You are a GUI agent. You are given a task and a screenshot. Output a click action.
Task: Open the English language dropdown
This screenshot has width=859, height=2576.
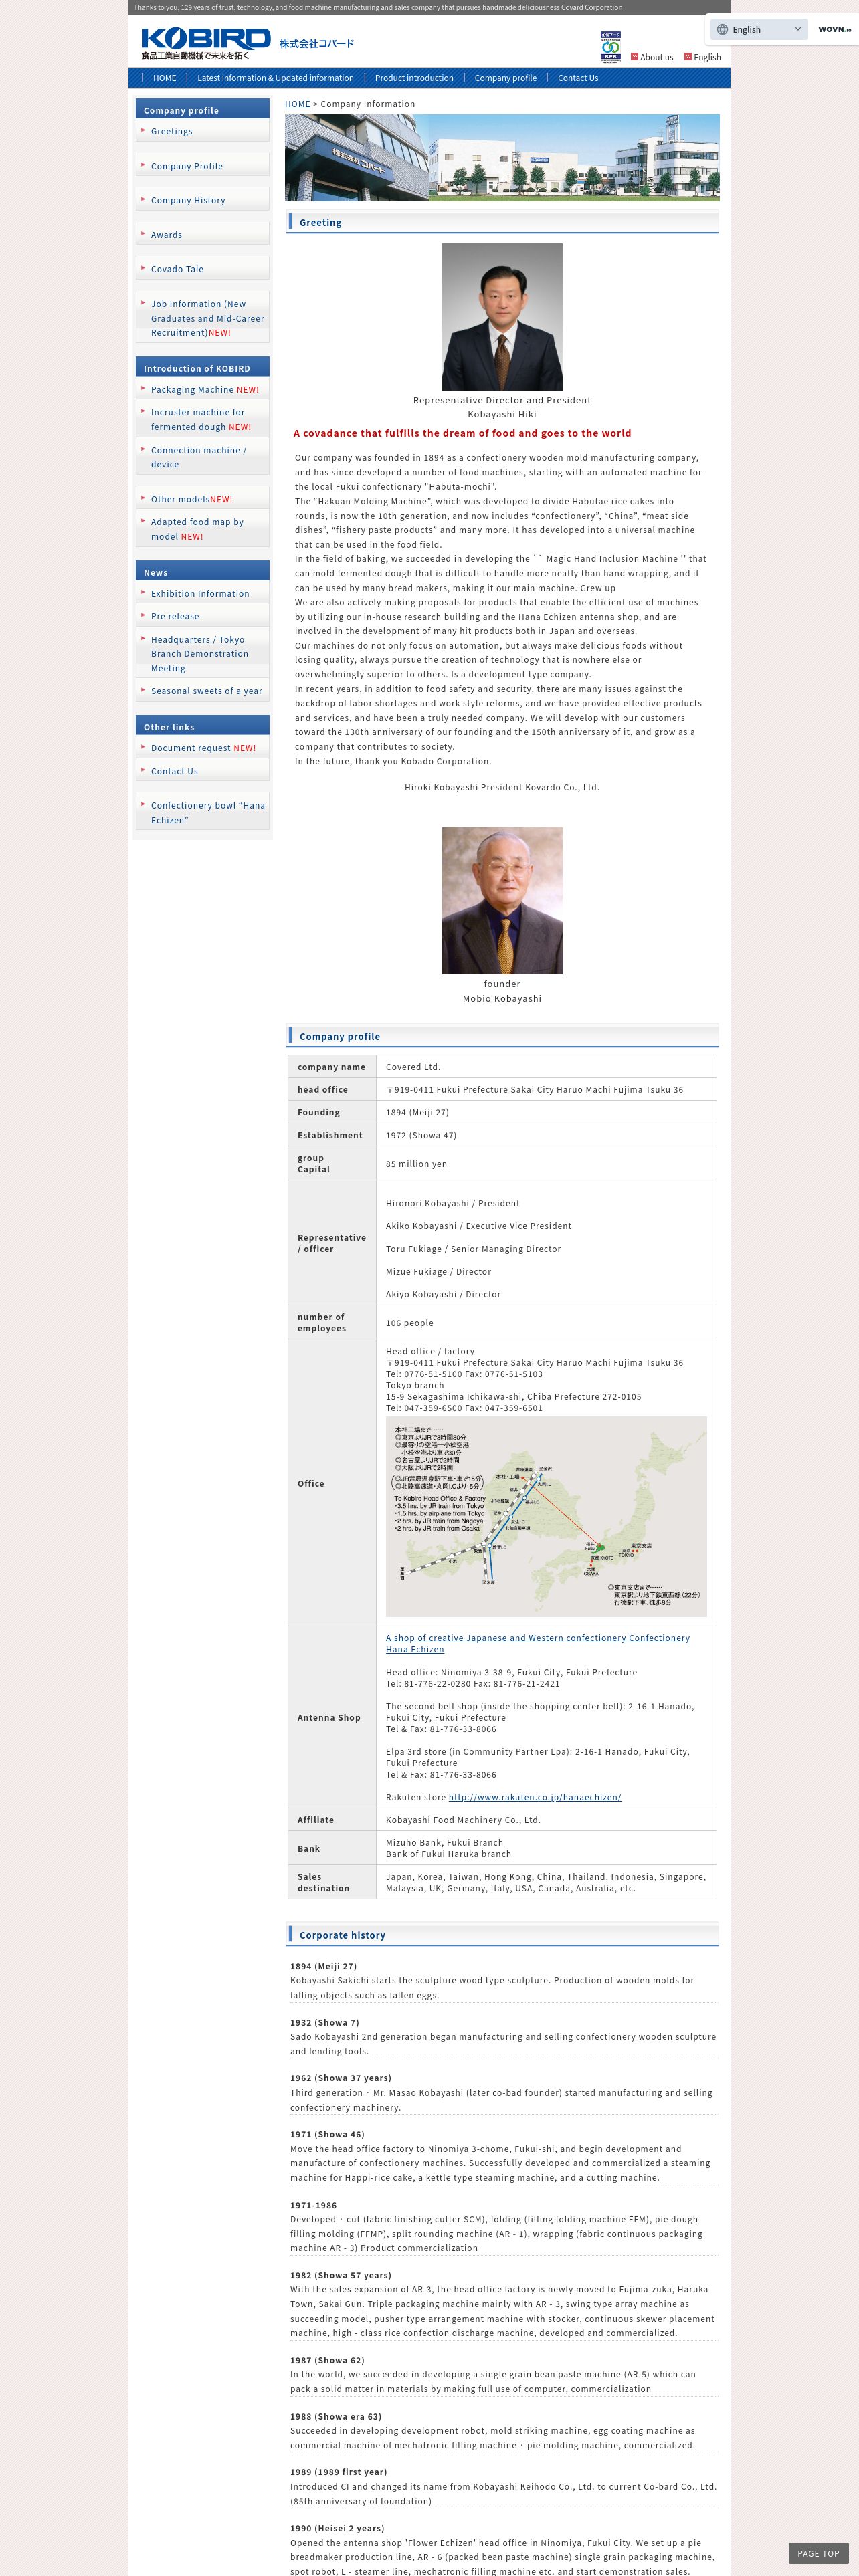(759, 30)
